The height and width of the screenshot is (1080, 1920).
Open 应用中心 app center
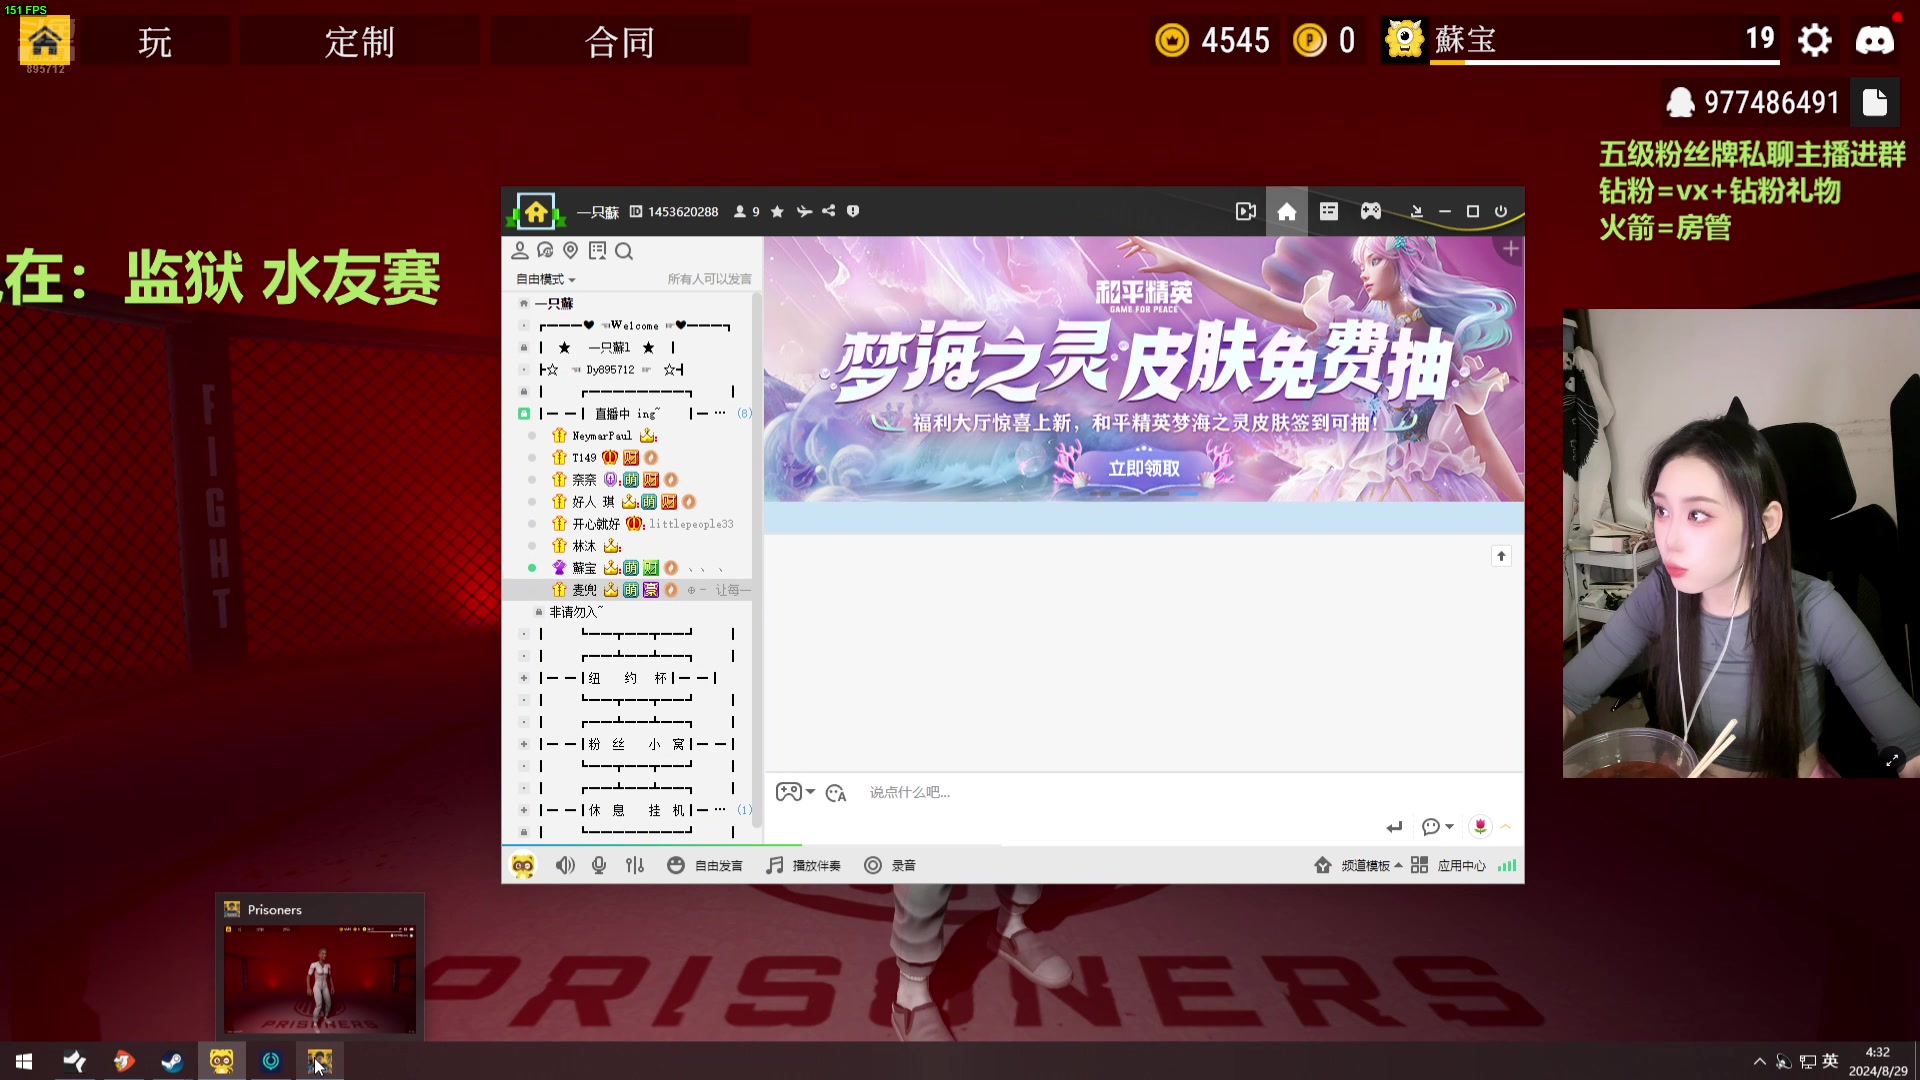click(x=1448, y=865)
